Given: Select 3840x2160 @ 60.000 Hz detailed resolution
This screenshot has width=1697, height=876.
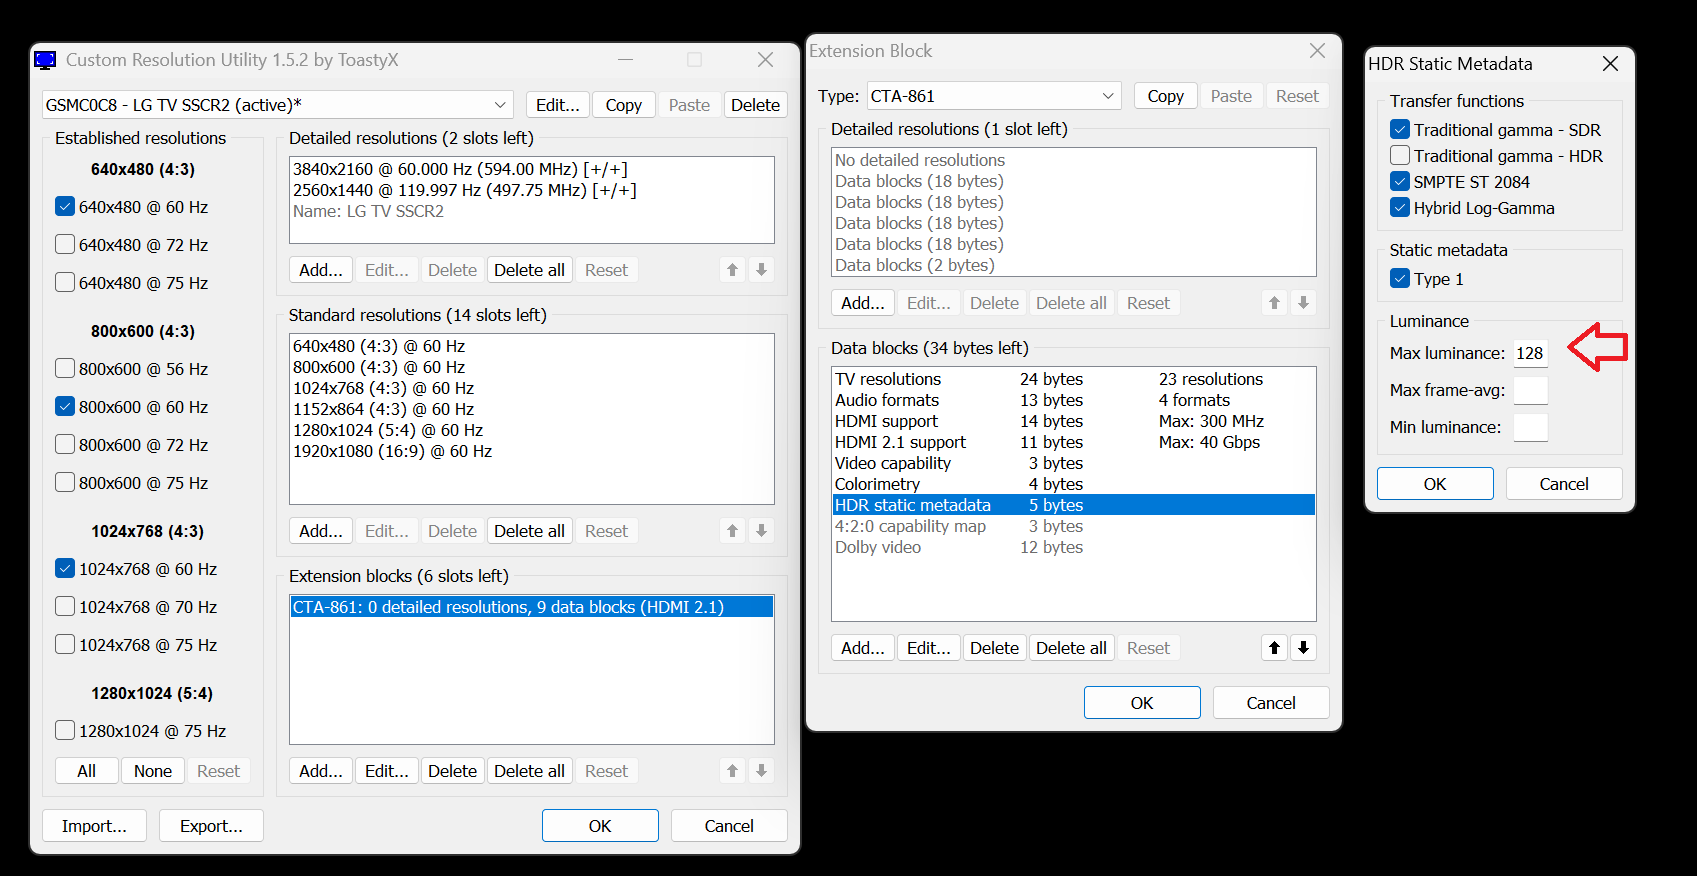Looking at the screenshot, I should [x=532, y=169].
